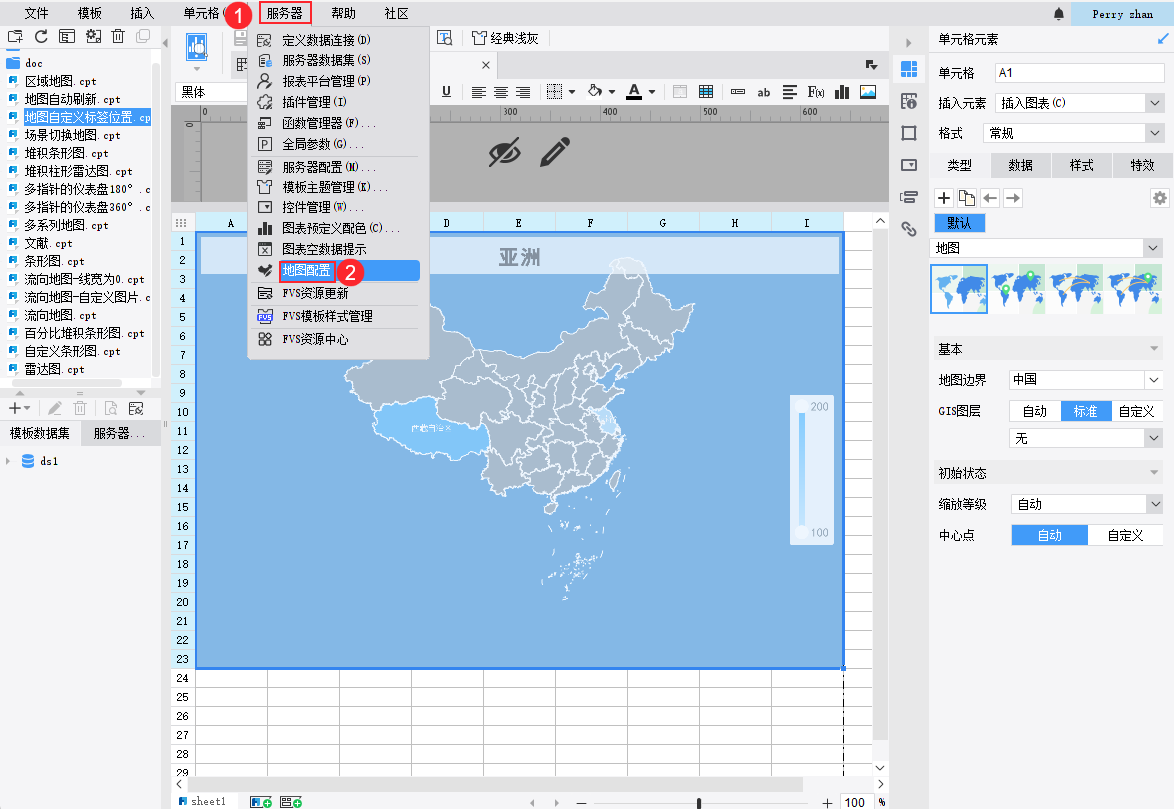Enable the 标准 GIS tile layer option
Viewport: 1174px width, 809px height.
click(x=1086, y=410)
